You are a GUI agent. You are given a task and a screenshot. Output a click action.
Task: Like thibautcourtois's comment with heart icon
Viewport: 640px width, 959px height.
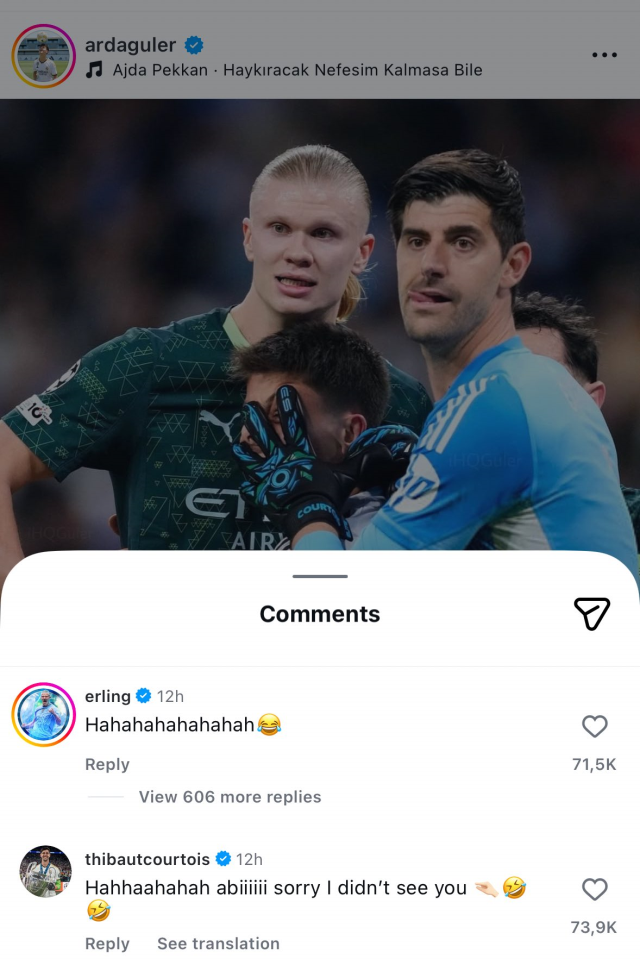(x=594, y=889)
